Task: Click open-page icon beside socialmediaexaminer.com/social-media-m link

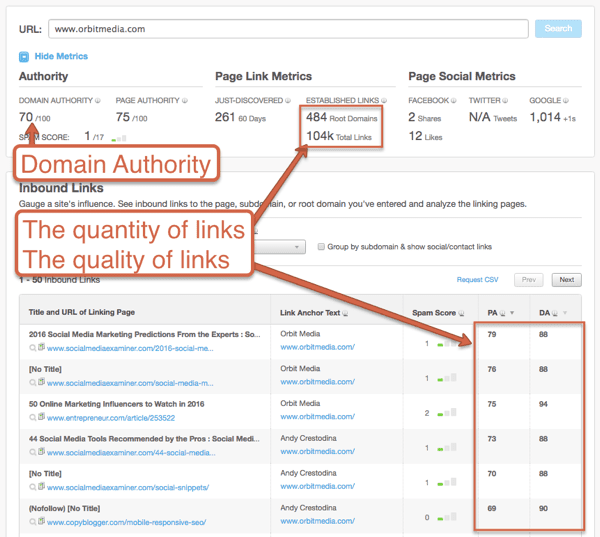Action: coord(41,382)
